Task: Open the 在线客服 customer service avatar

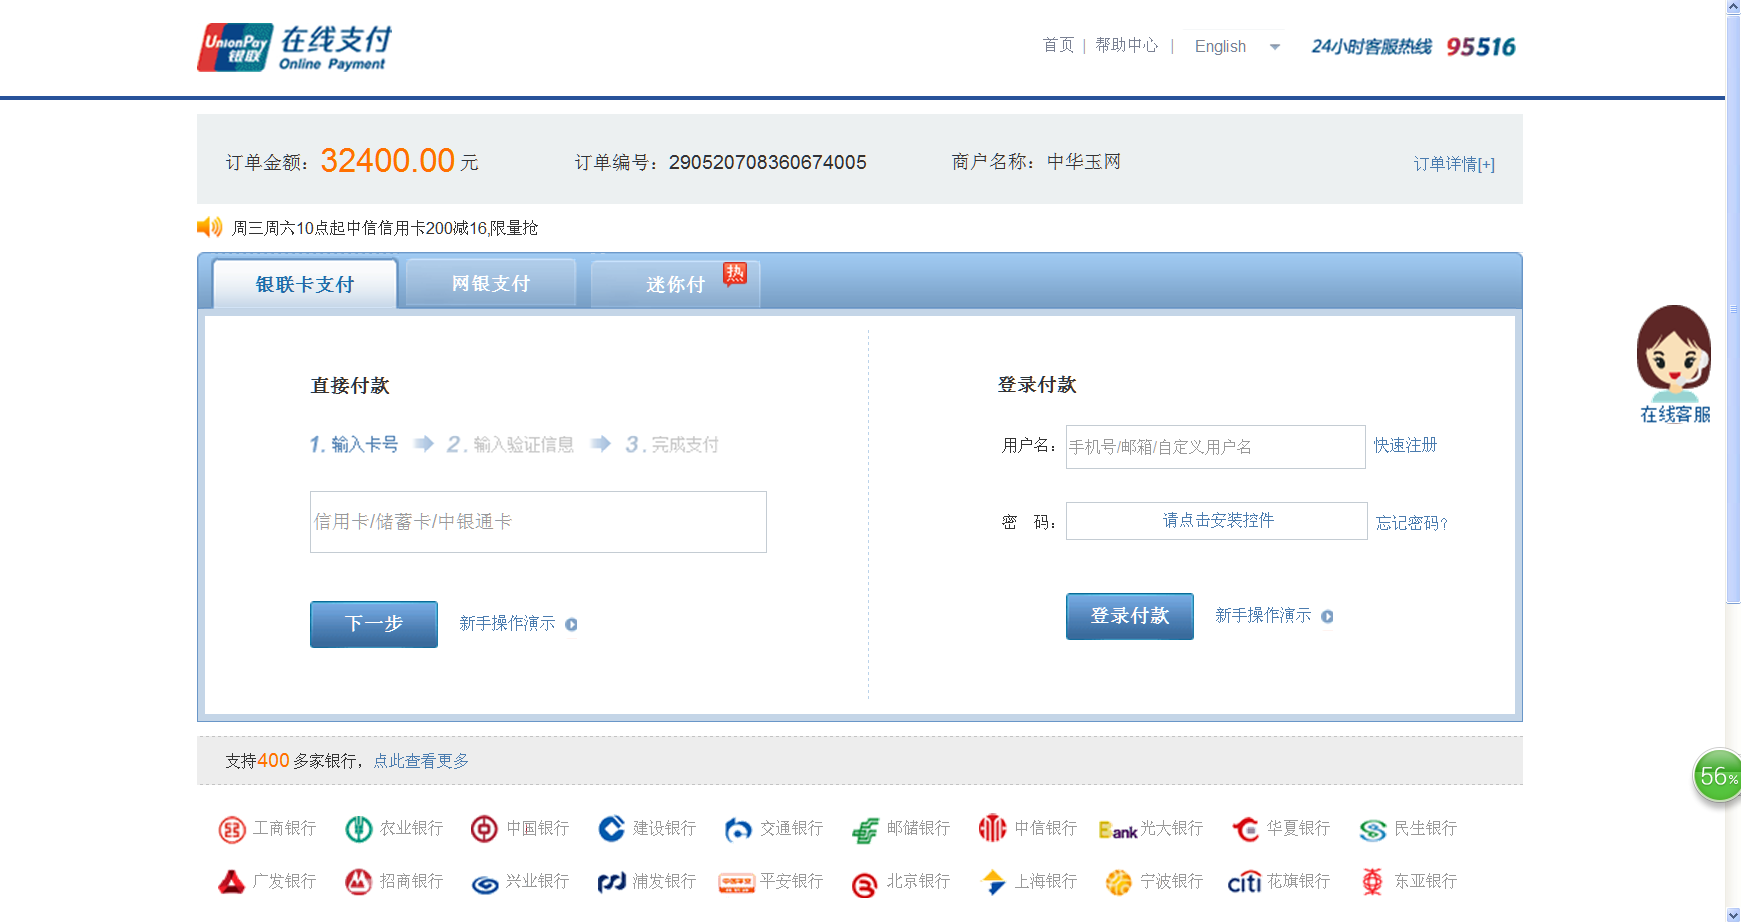Action: (1674, 364)
